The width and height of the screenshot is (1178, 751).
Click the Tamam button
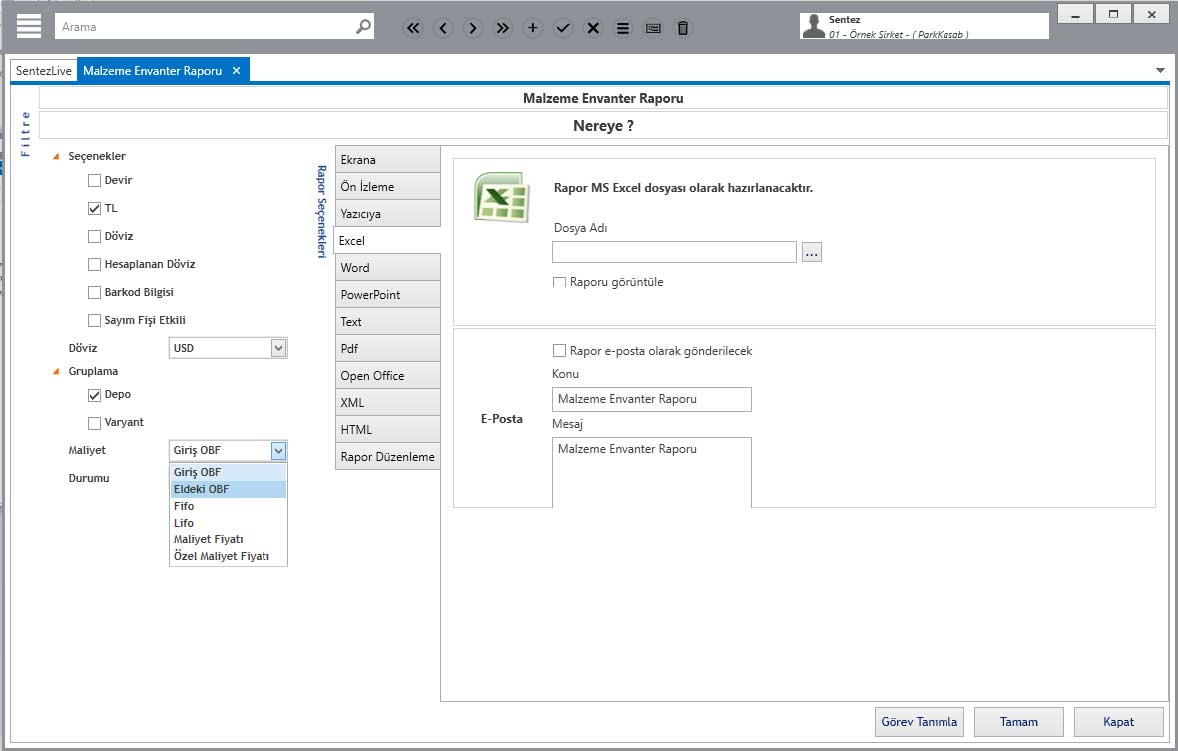pos(1018,721)
